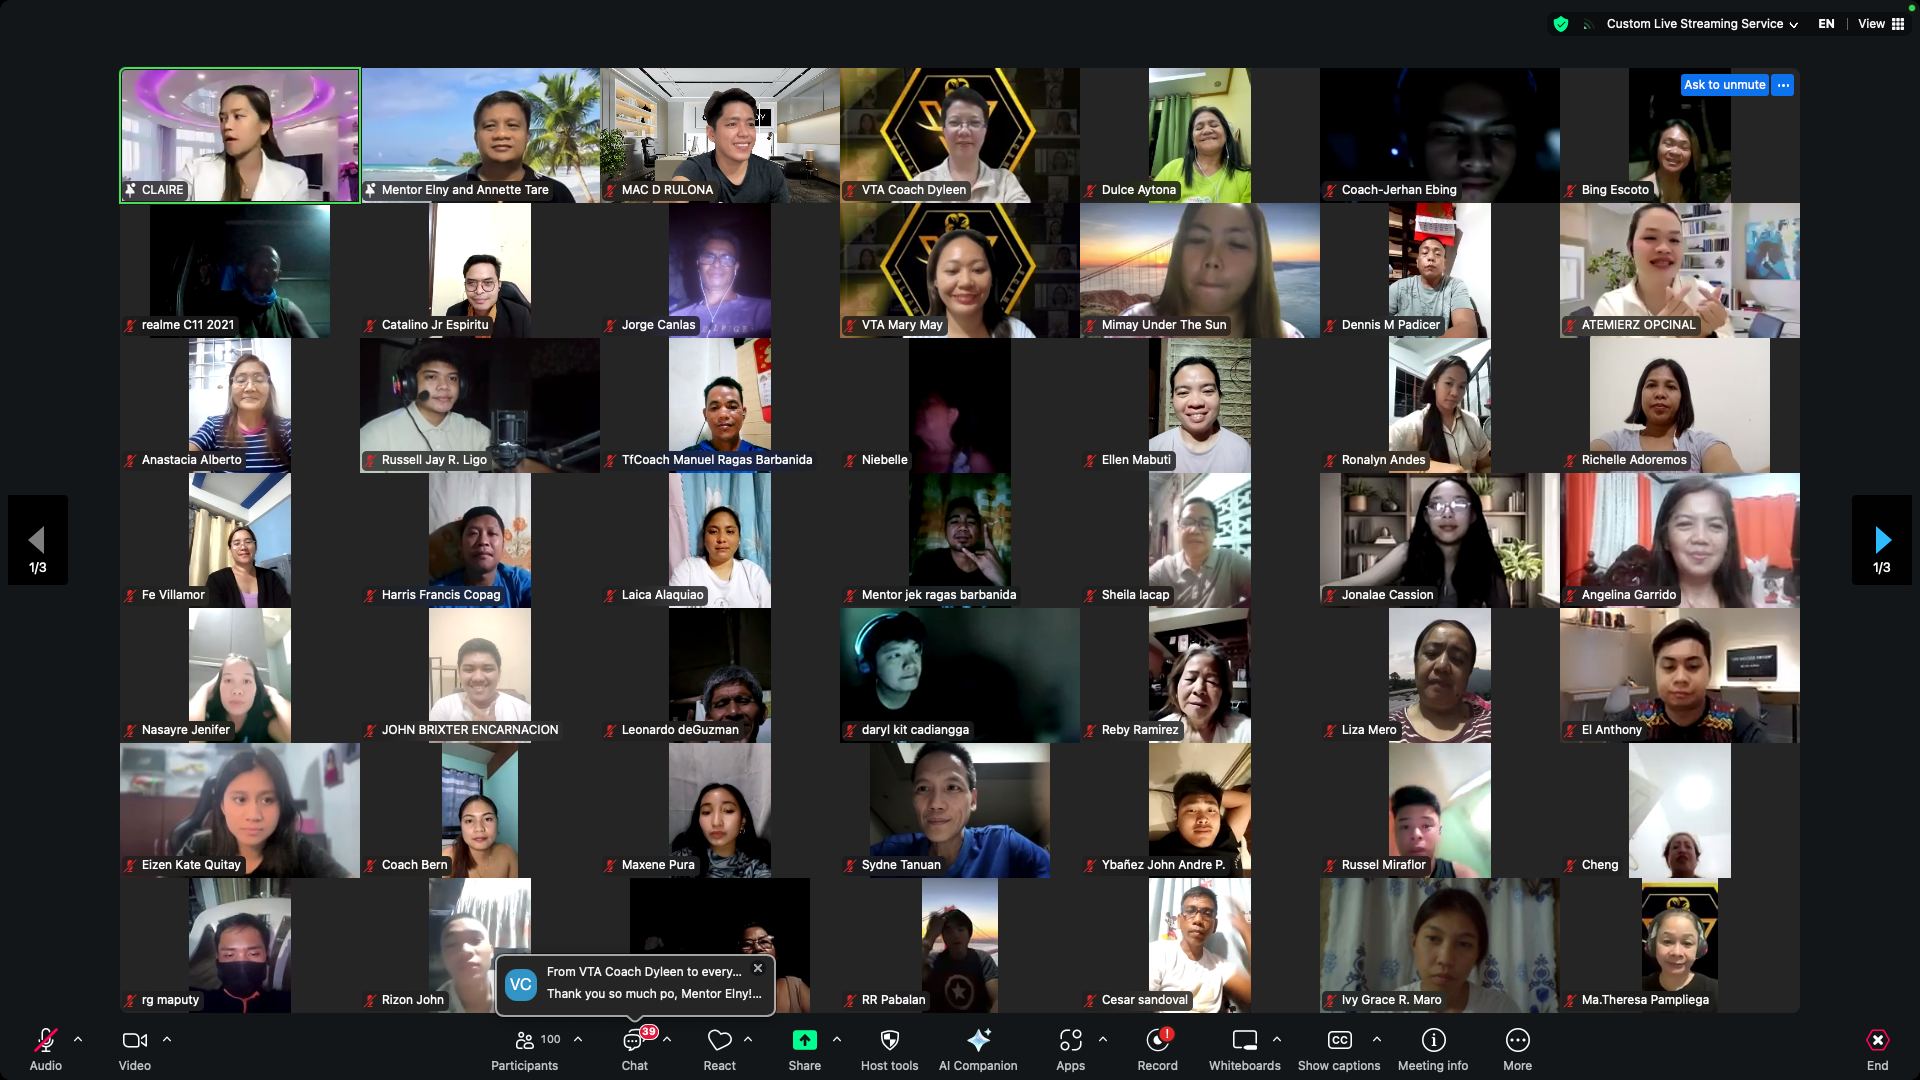Toggle camera with the Video button

135,1050
